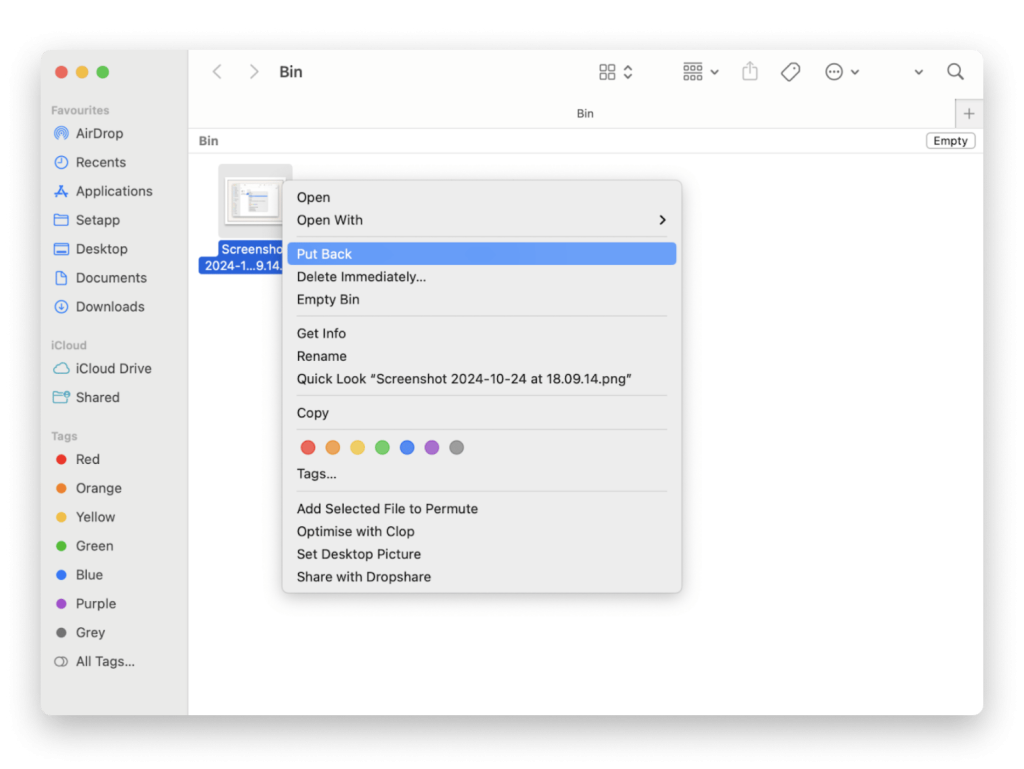Viewport: 1024px width, 769px height.
Task: Select Delete Immediately… menu item
Action: 361,277
